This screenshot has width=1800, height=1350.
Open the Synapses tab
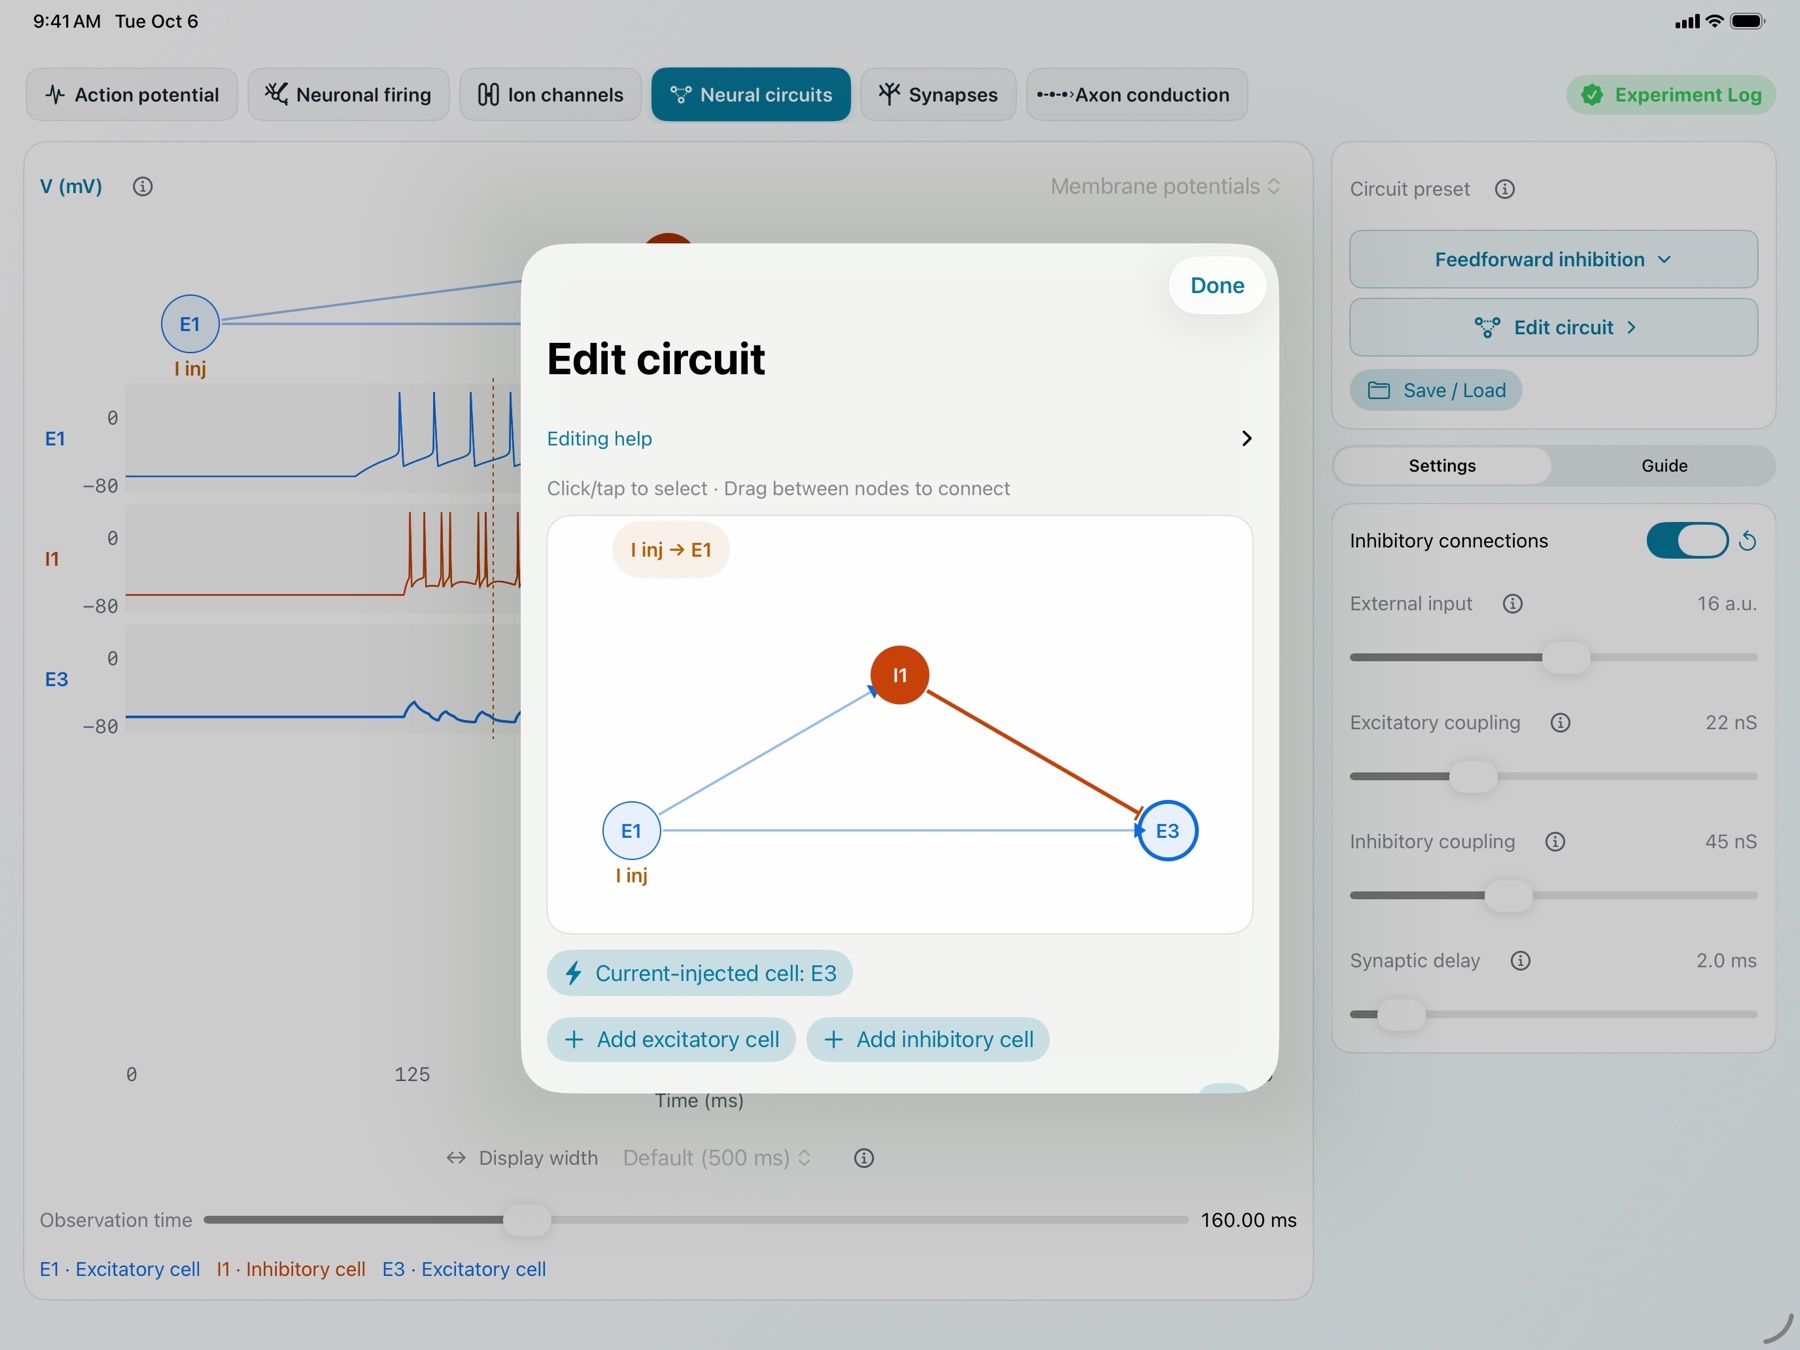[x=938, y=95]
